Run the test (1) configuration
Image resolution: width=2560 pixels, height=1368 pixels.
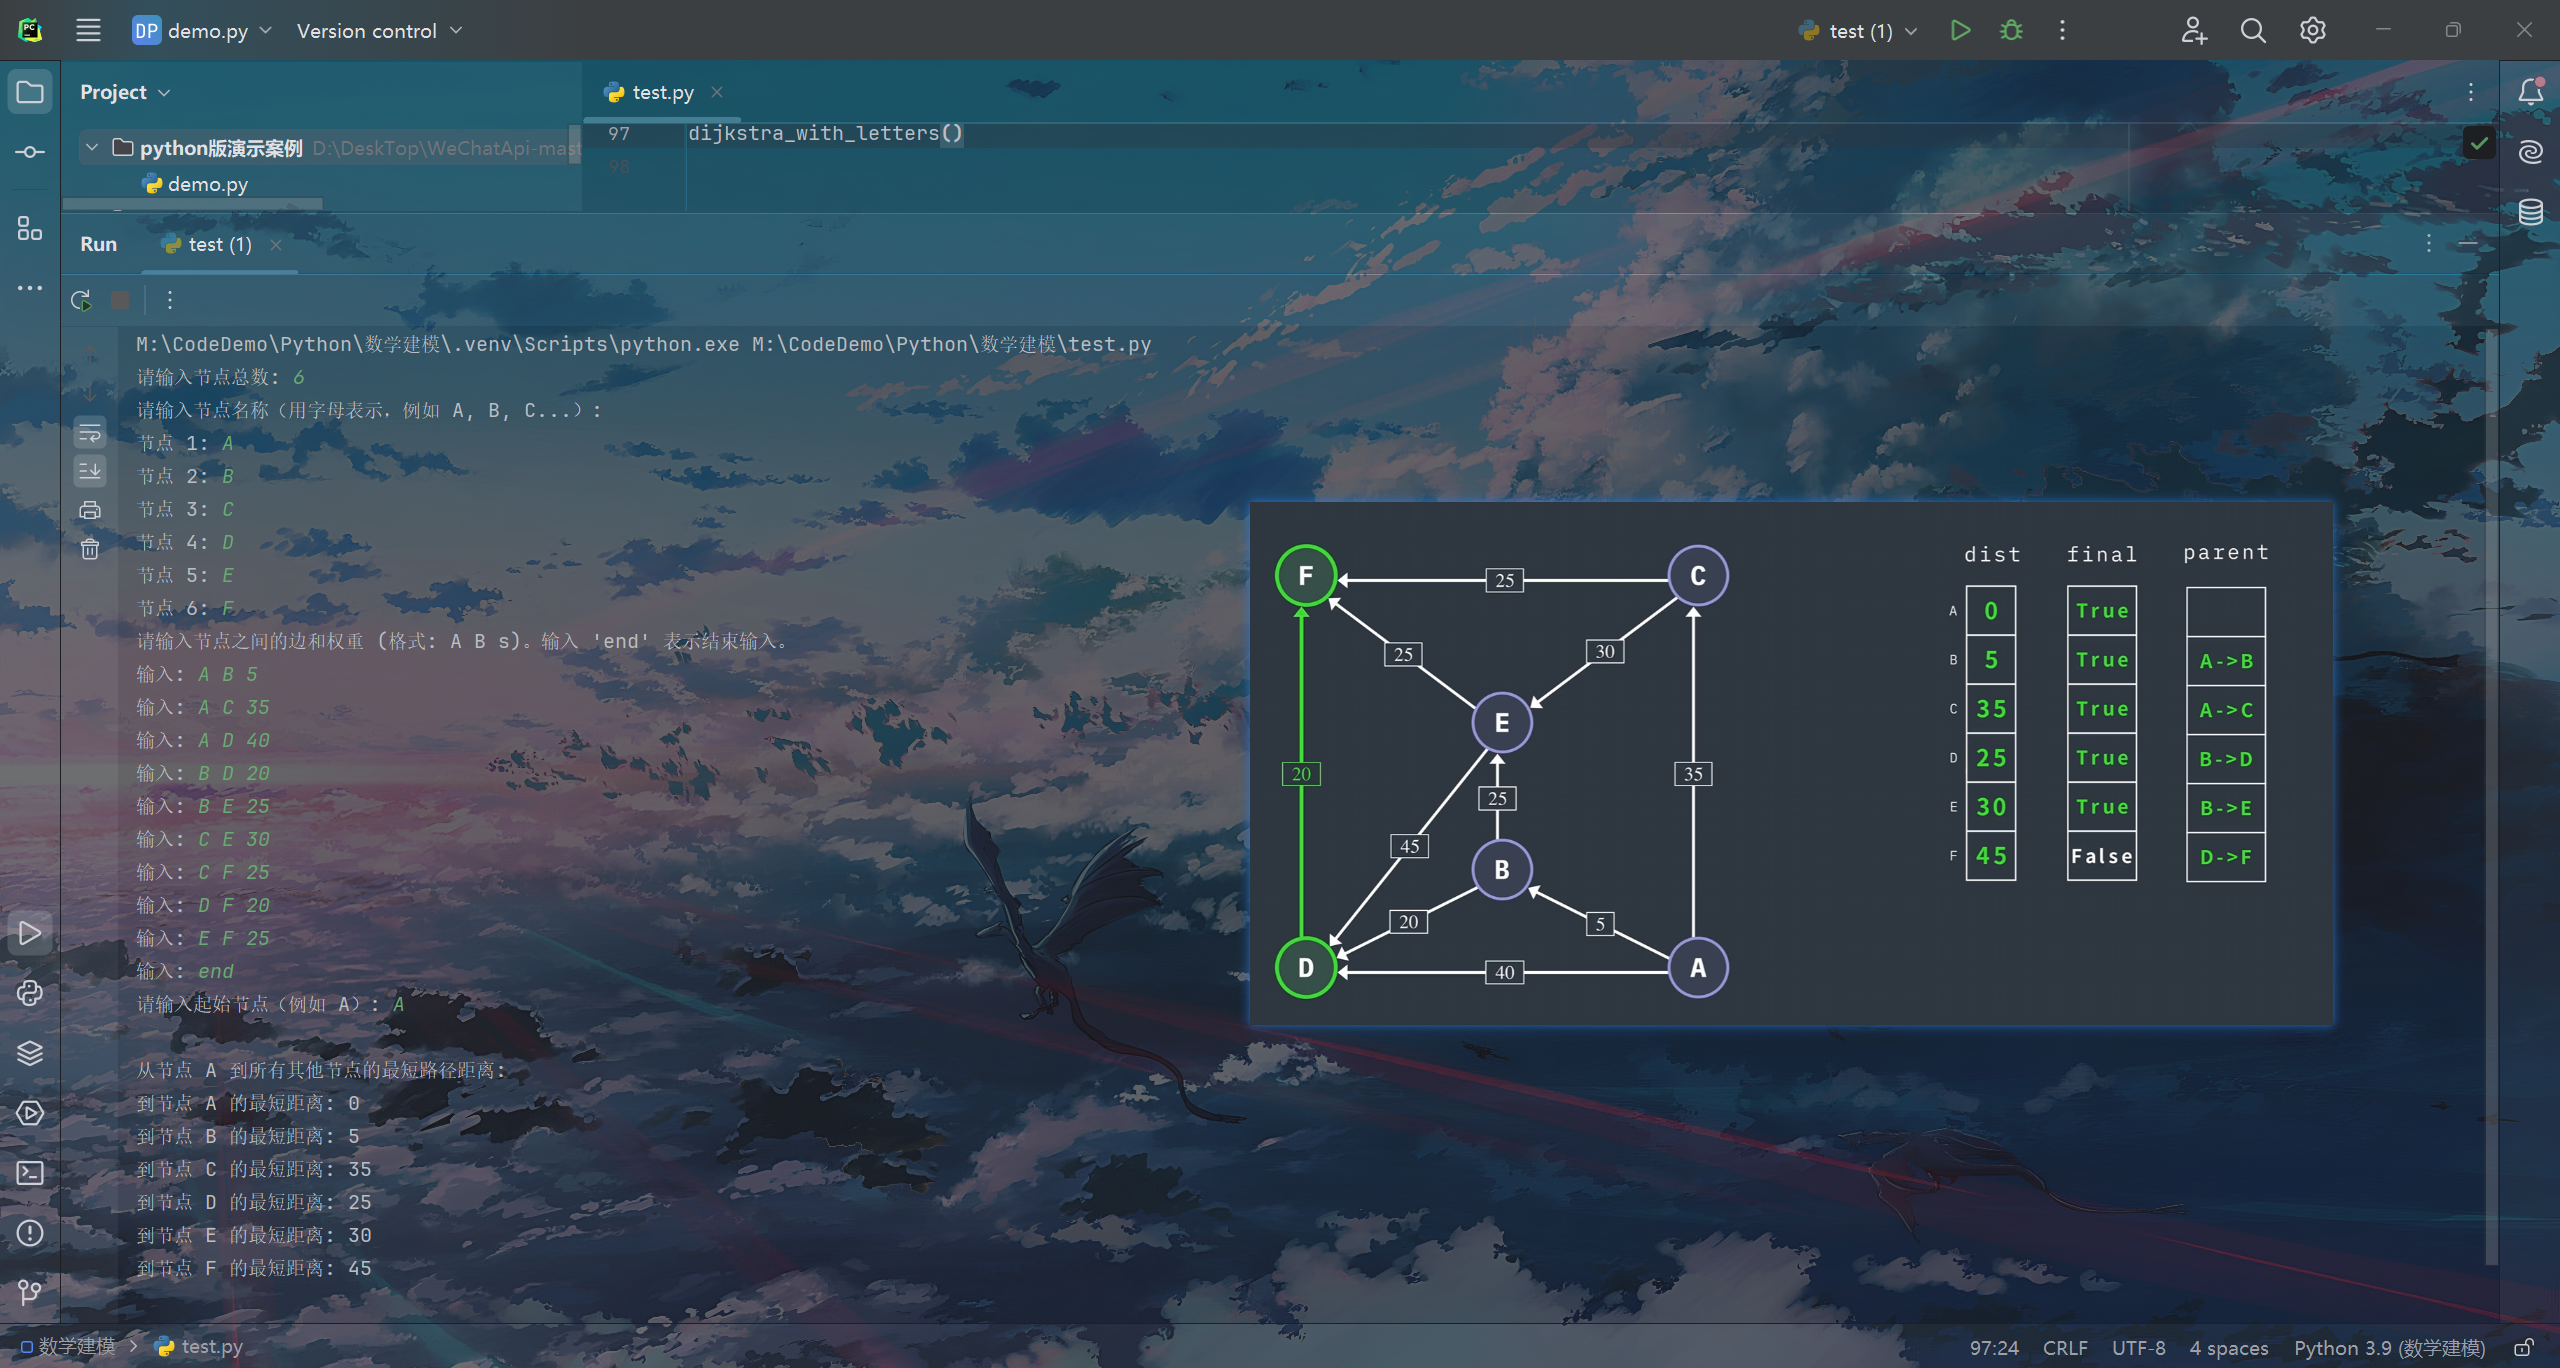pyautogui.click(x=1960, y=30)
